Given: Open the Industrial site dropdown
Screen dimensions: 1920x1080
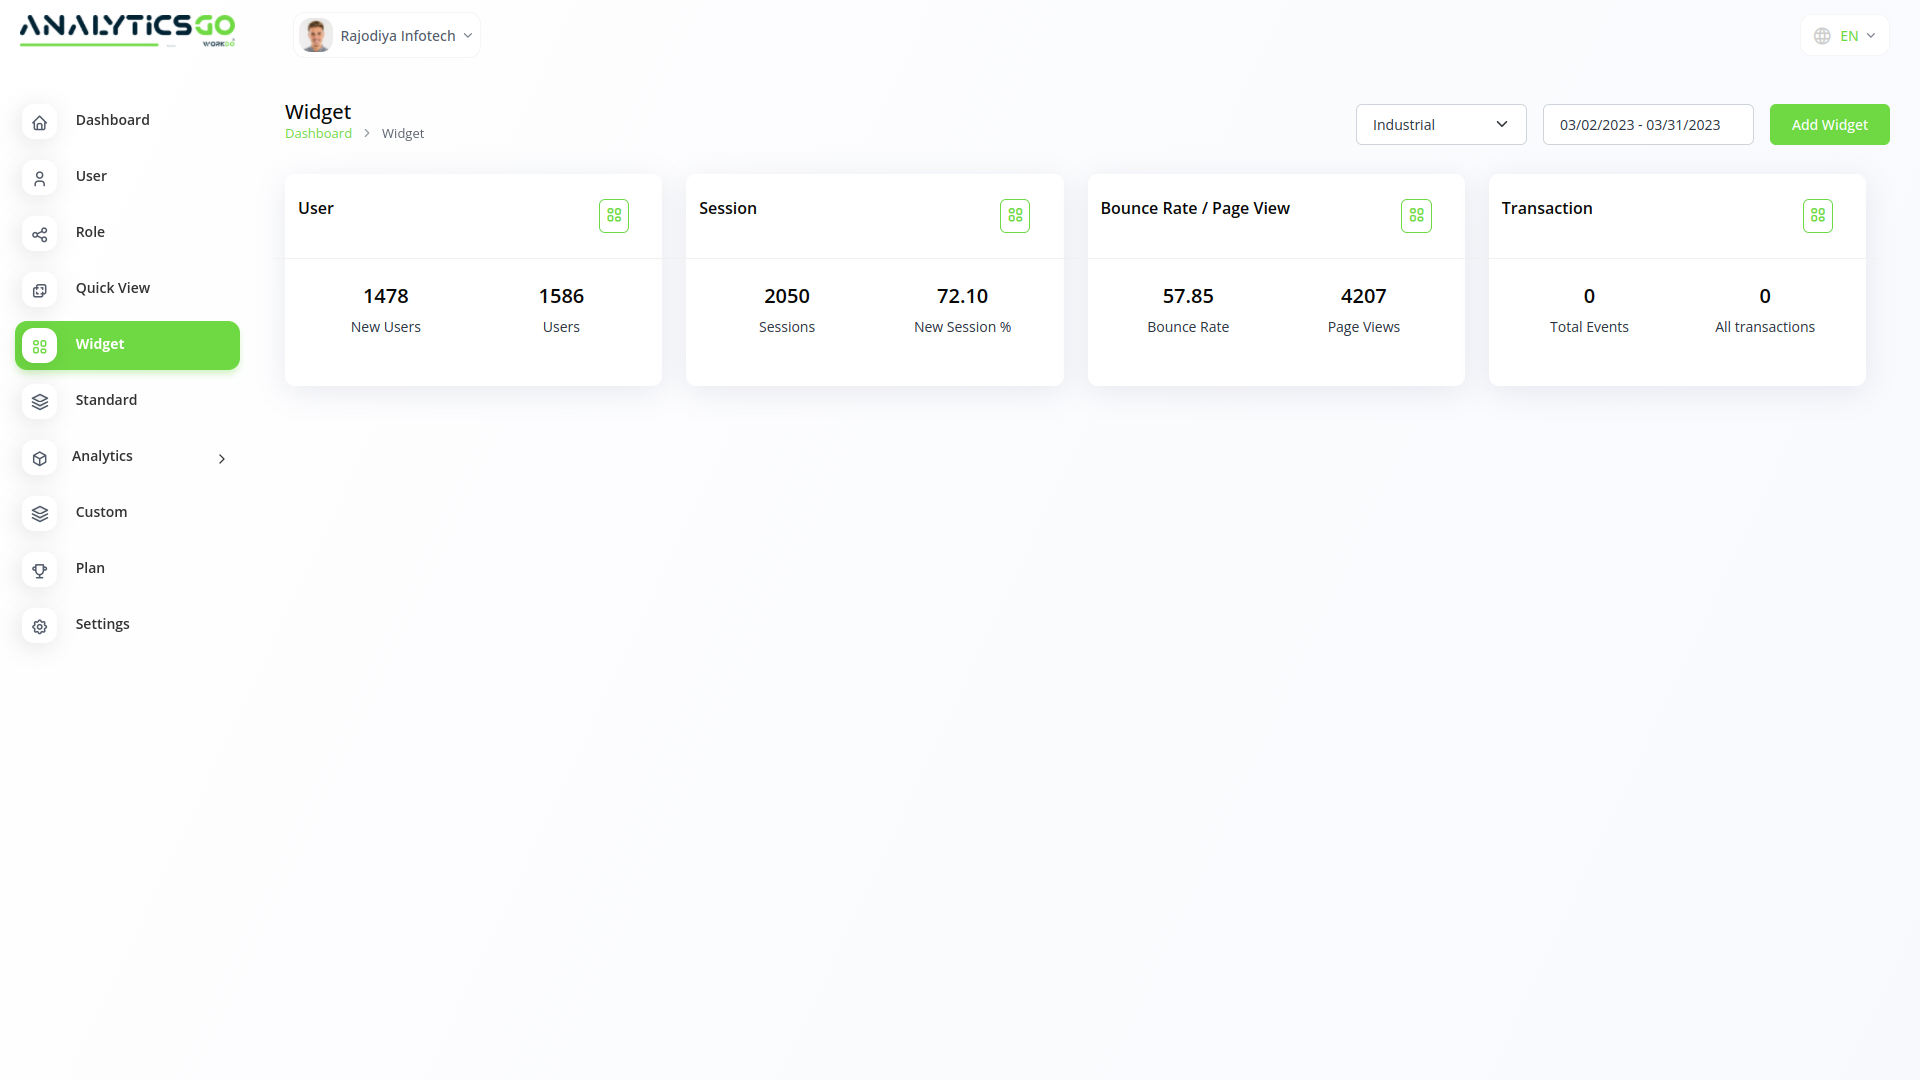Looking at the screenshot, I should coord(1440,125).
